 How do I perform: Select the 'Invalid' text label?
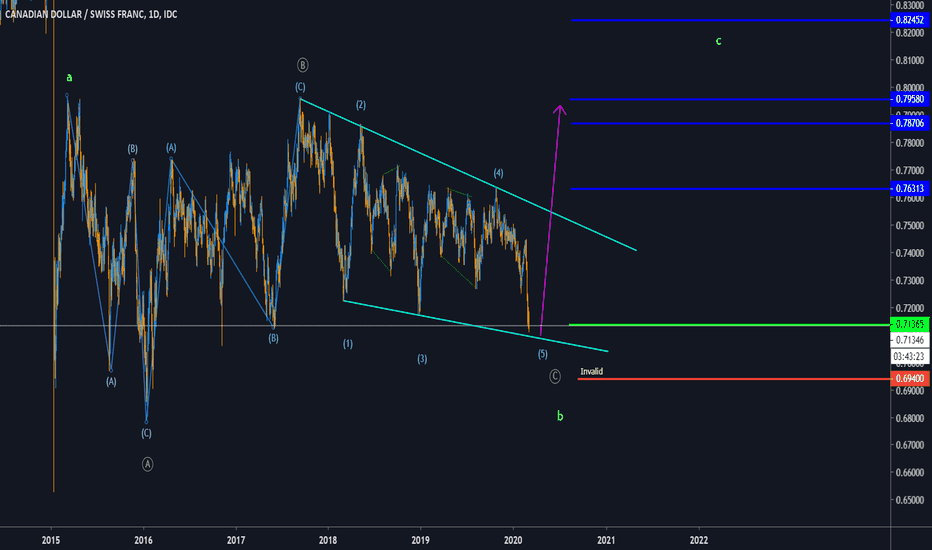[592, 372]
